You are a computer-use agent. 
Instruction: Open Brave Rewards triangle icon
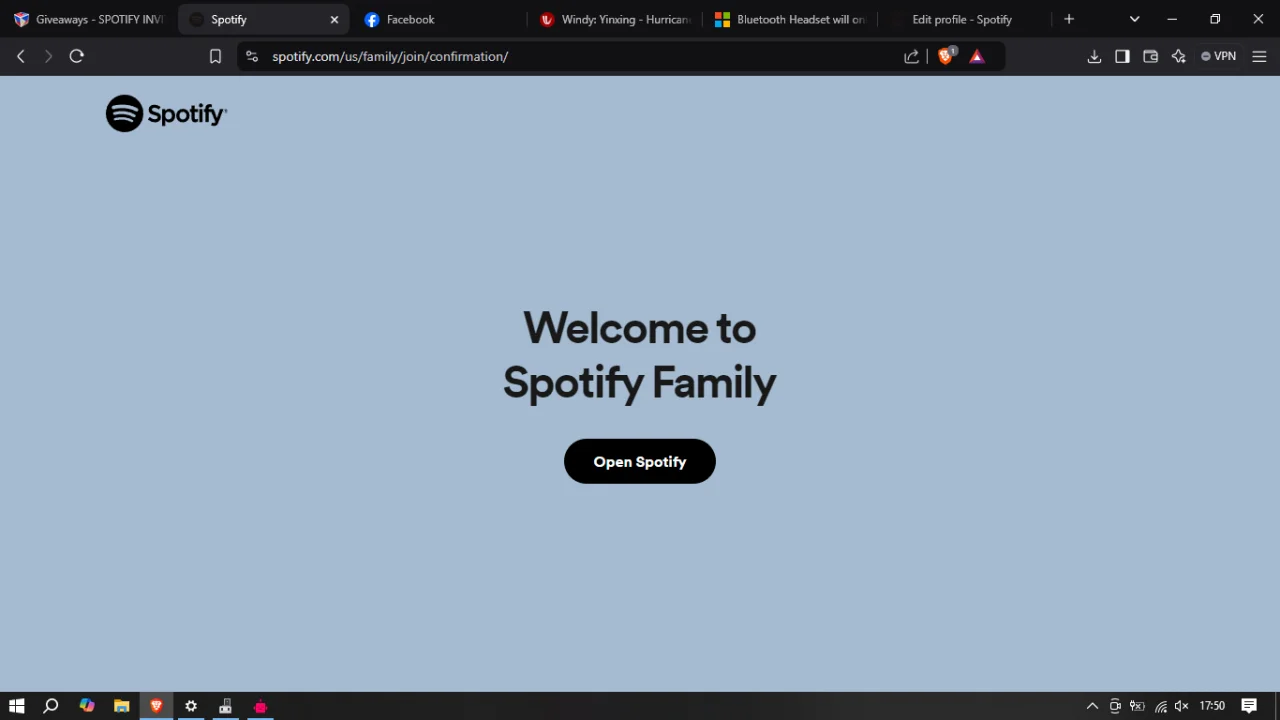coord(977,57)
